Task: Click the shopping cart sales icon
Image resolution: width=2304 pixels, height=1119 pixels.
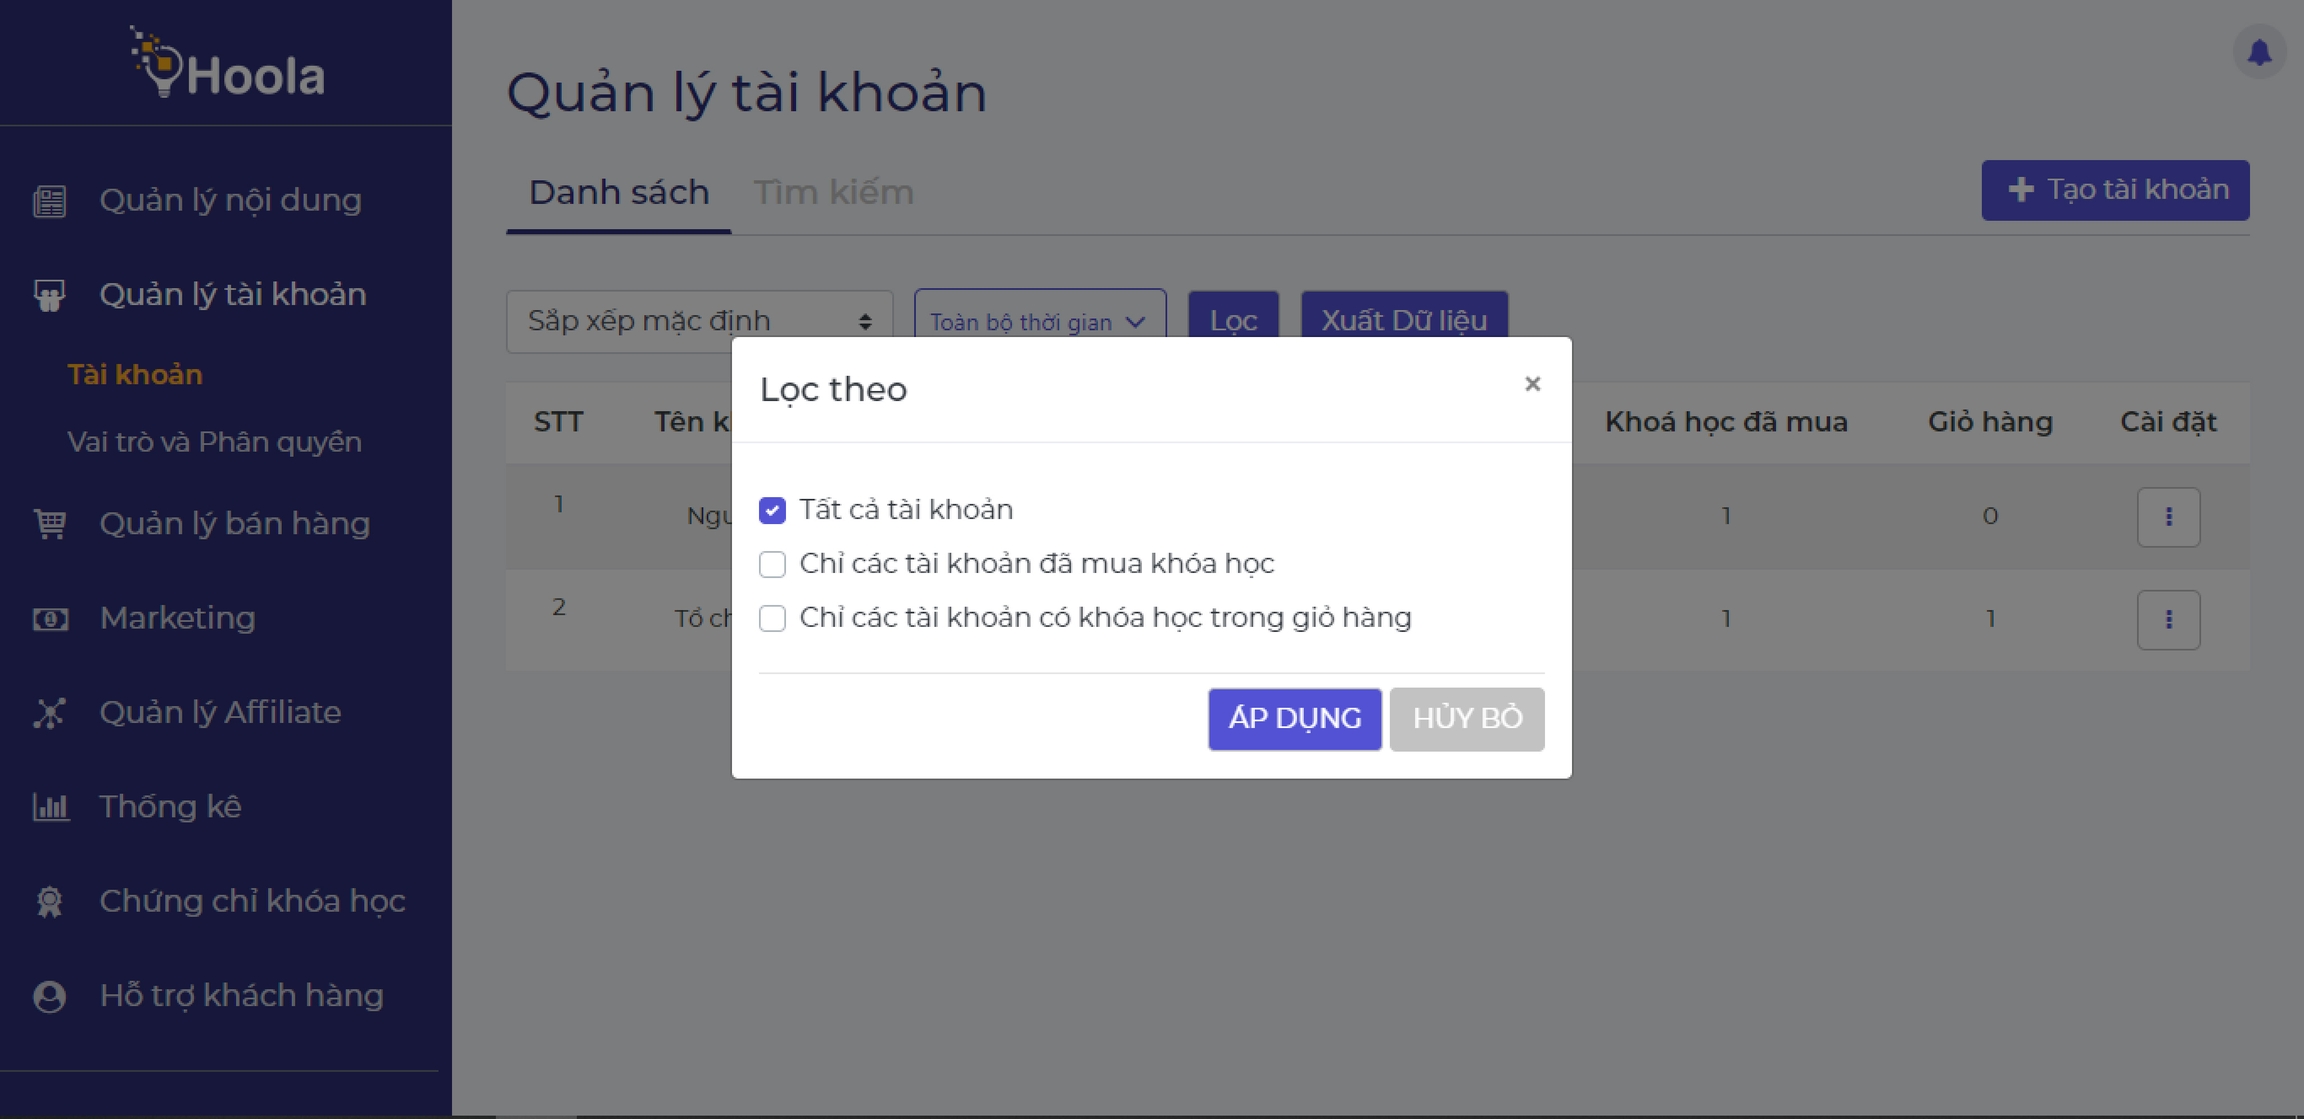Action: [50, 524]
